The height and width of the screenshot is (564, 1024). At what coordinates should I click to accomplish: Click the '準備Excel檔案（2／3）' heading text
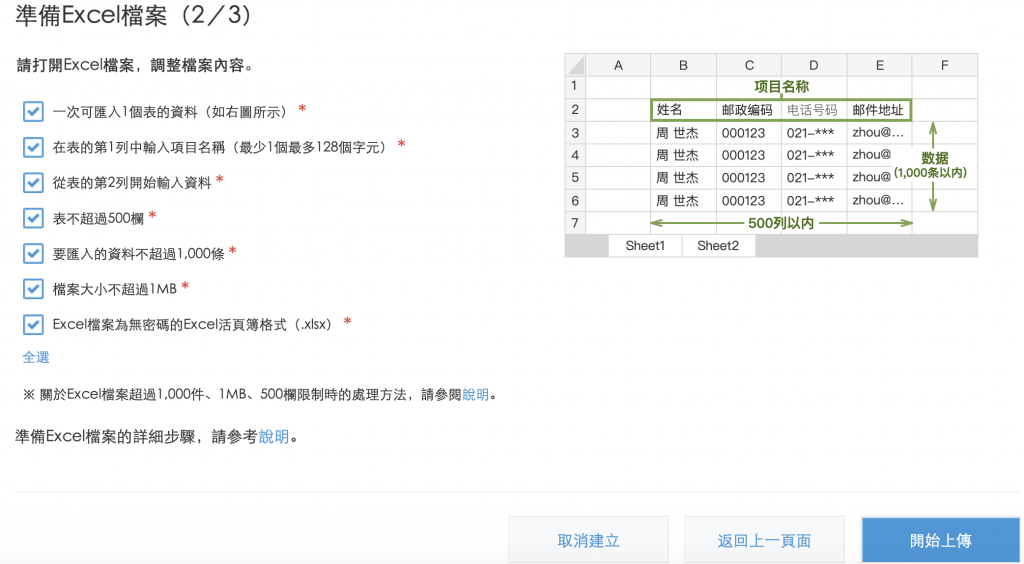tap(134, 15)
